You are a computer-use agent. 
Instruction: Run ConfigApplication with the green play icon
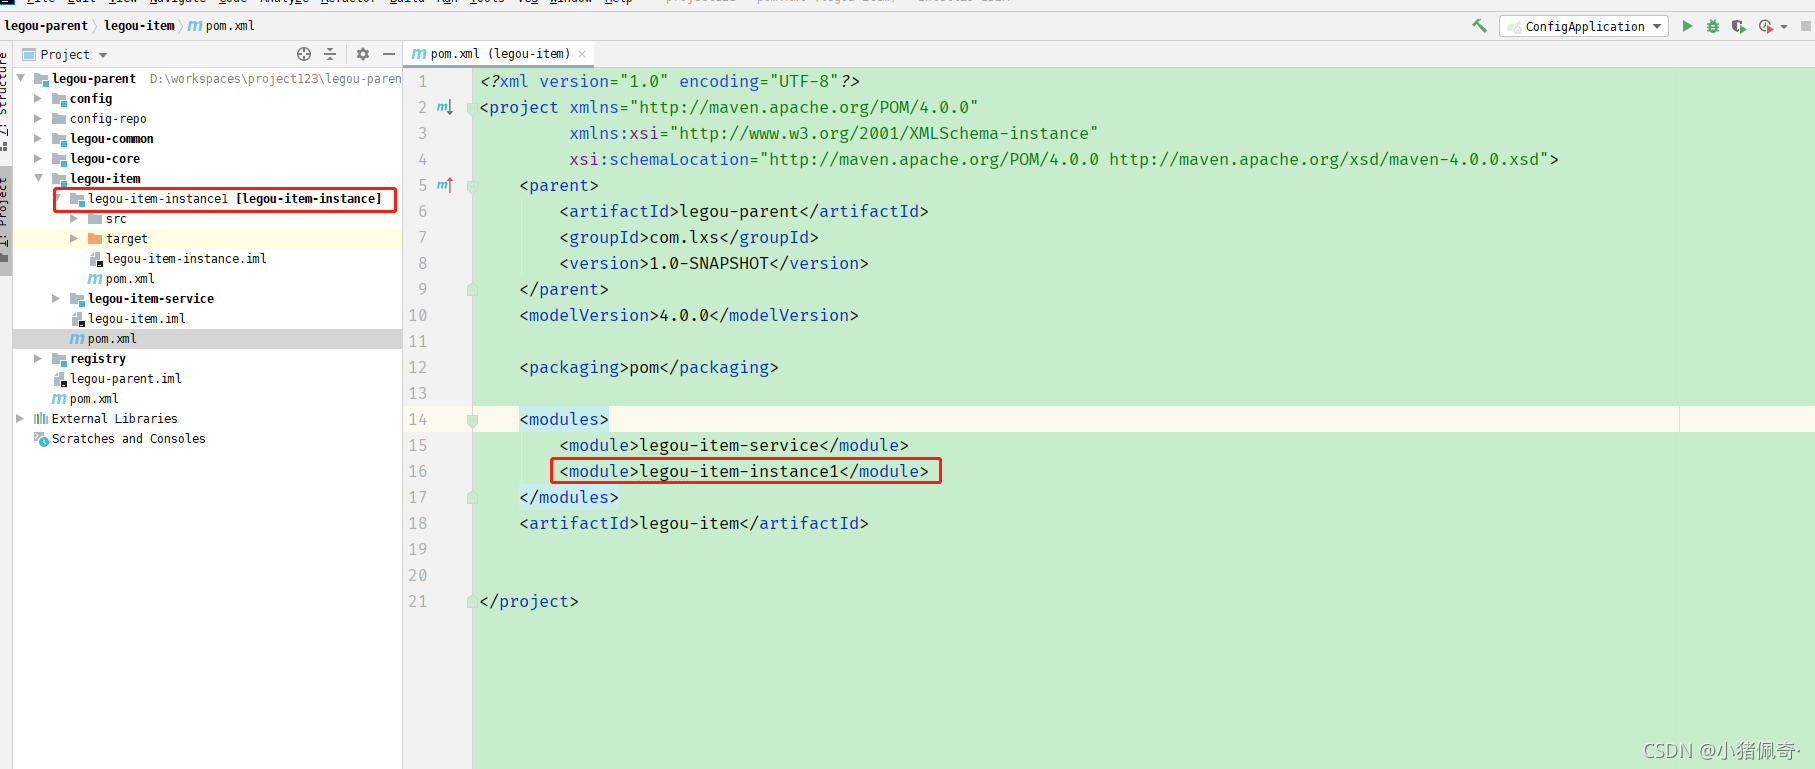[1687, 26]
